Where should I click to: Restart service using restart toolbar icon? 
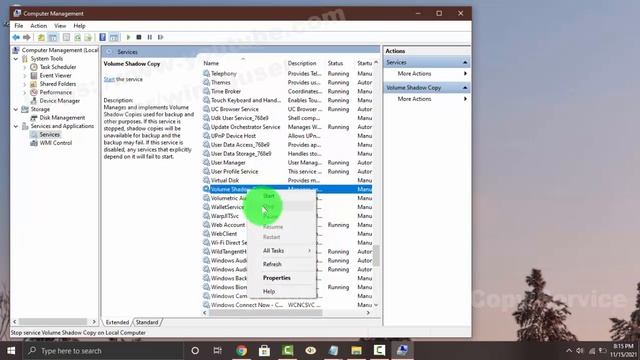160,37
